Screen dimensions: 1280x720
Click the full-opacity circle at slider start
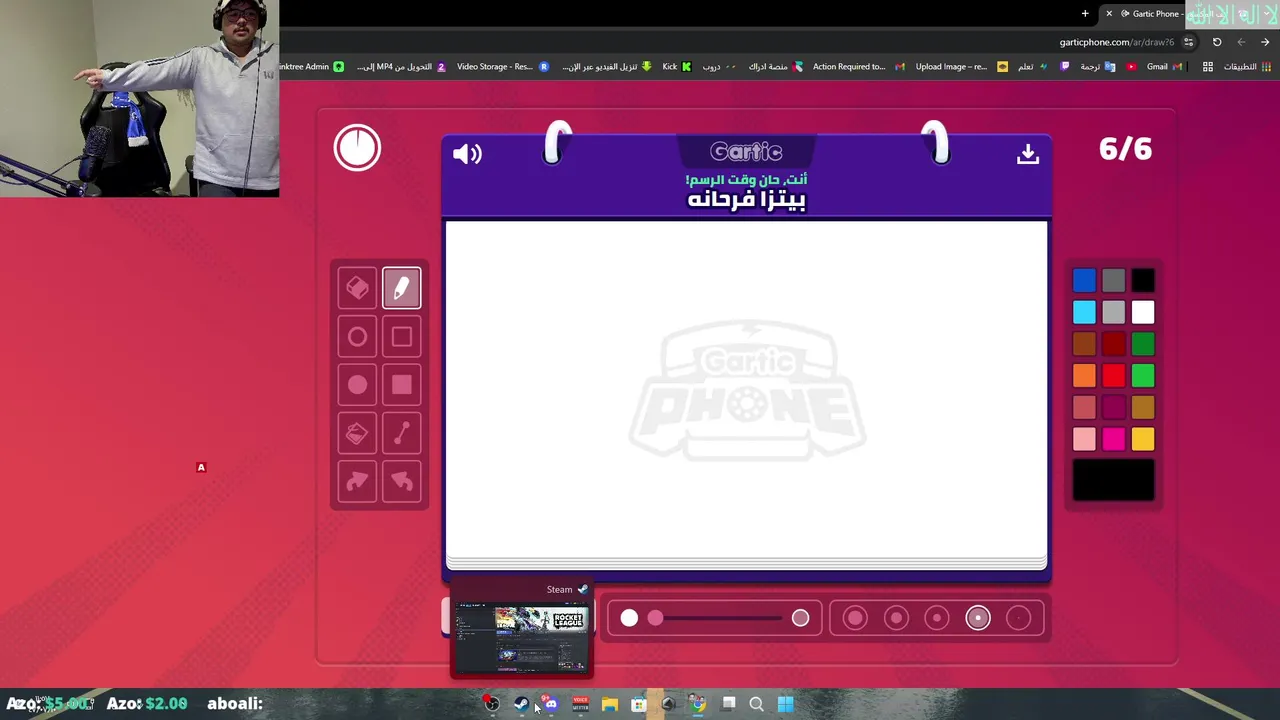point(629,618)
